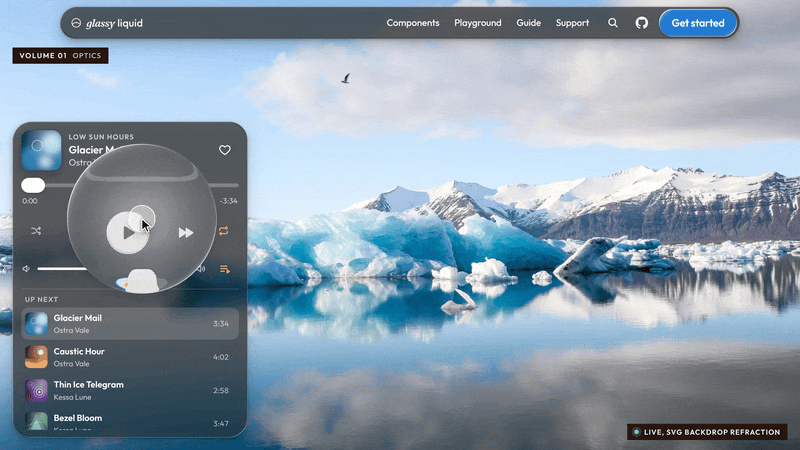Click the 0:00 elapsed time

[30, 201]
